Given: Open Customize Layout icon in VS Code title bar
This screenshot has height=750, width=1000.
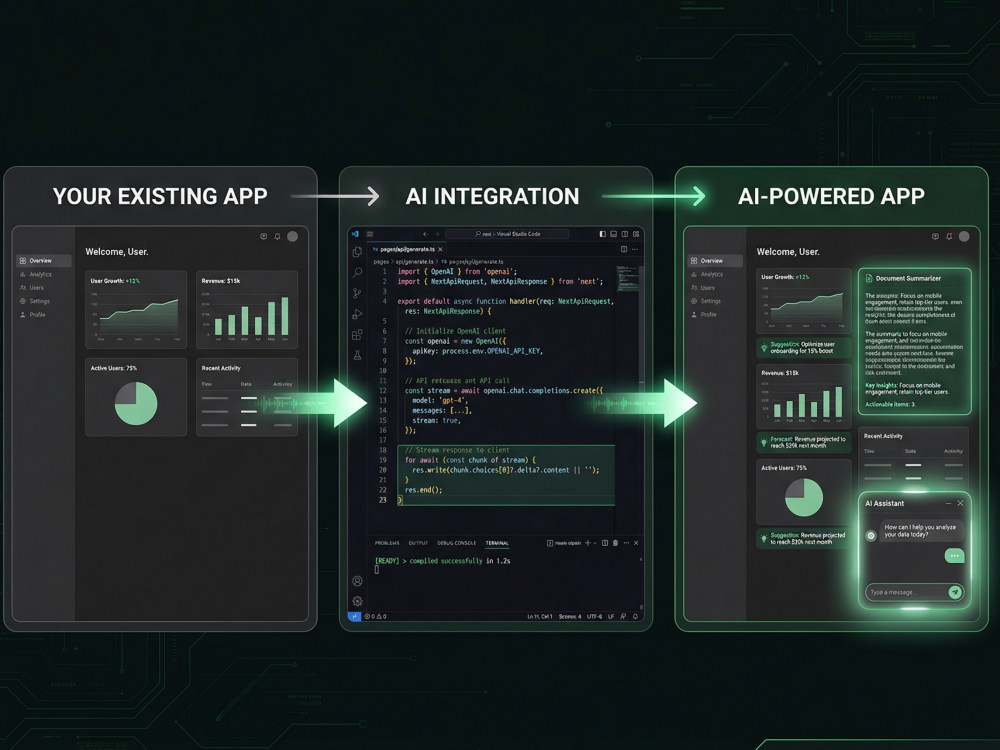Looking at the screenshot, I should coord(636,234).
